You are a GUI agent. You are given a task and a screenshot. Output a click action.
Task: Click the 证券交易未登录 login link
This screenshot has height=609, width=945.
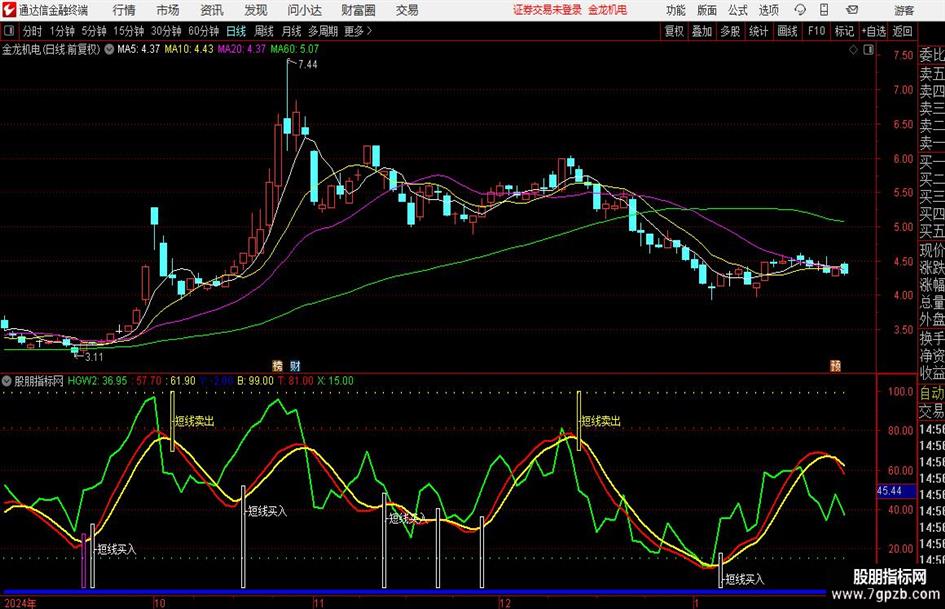click(x=548, y=10)
